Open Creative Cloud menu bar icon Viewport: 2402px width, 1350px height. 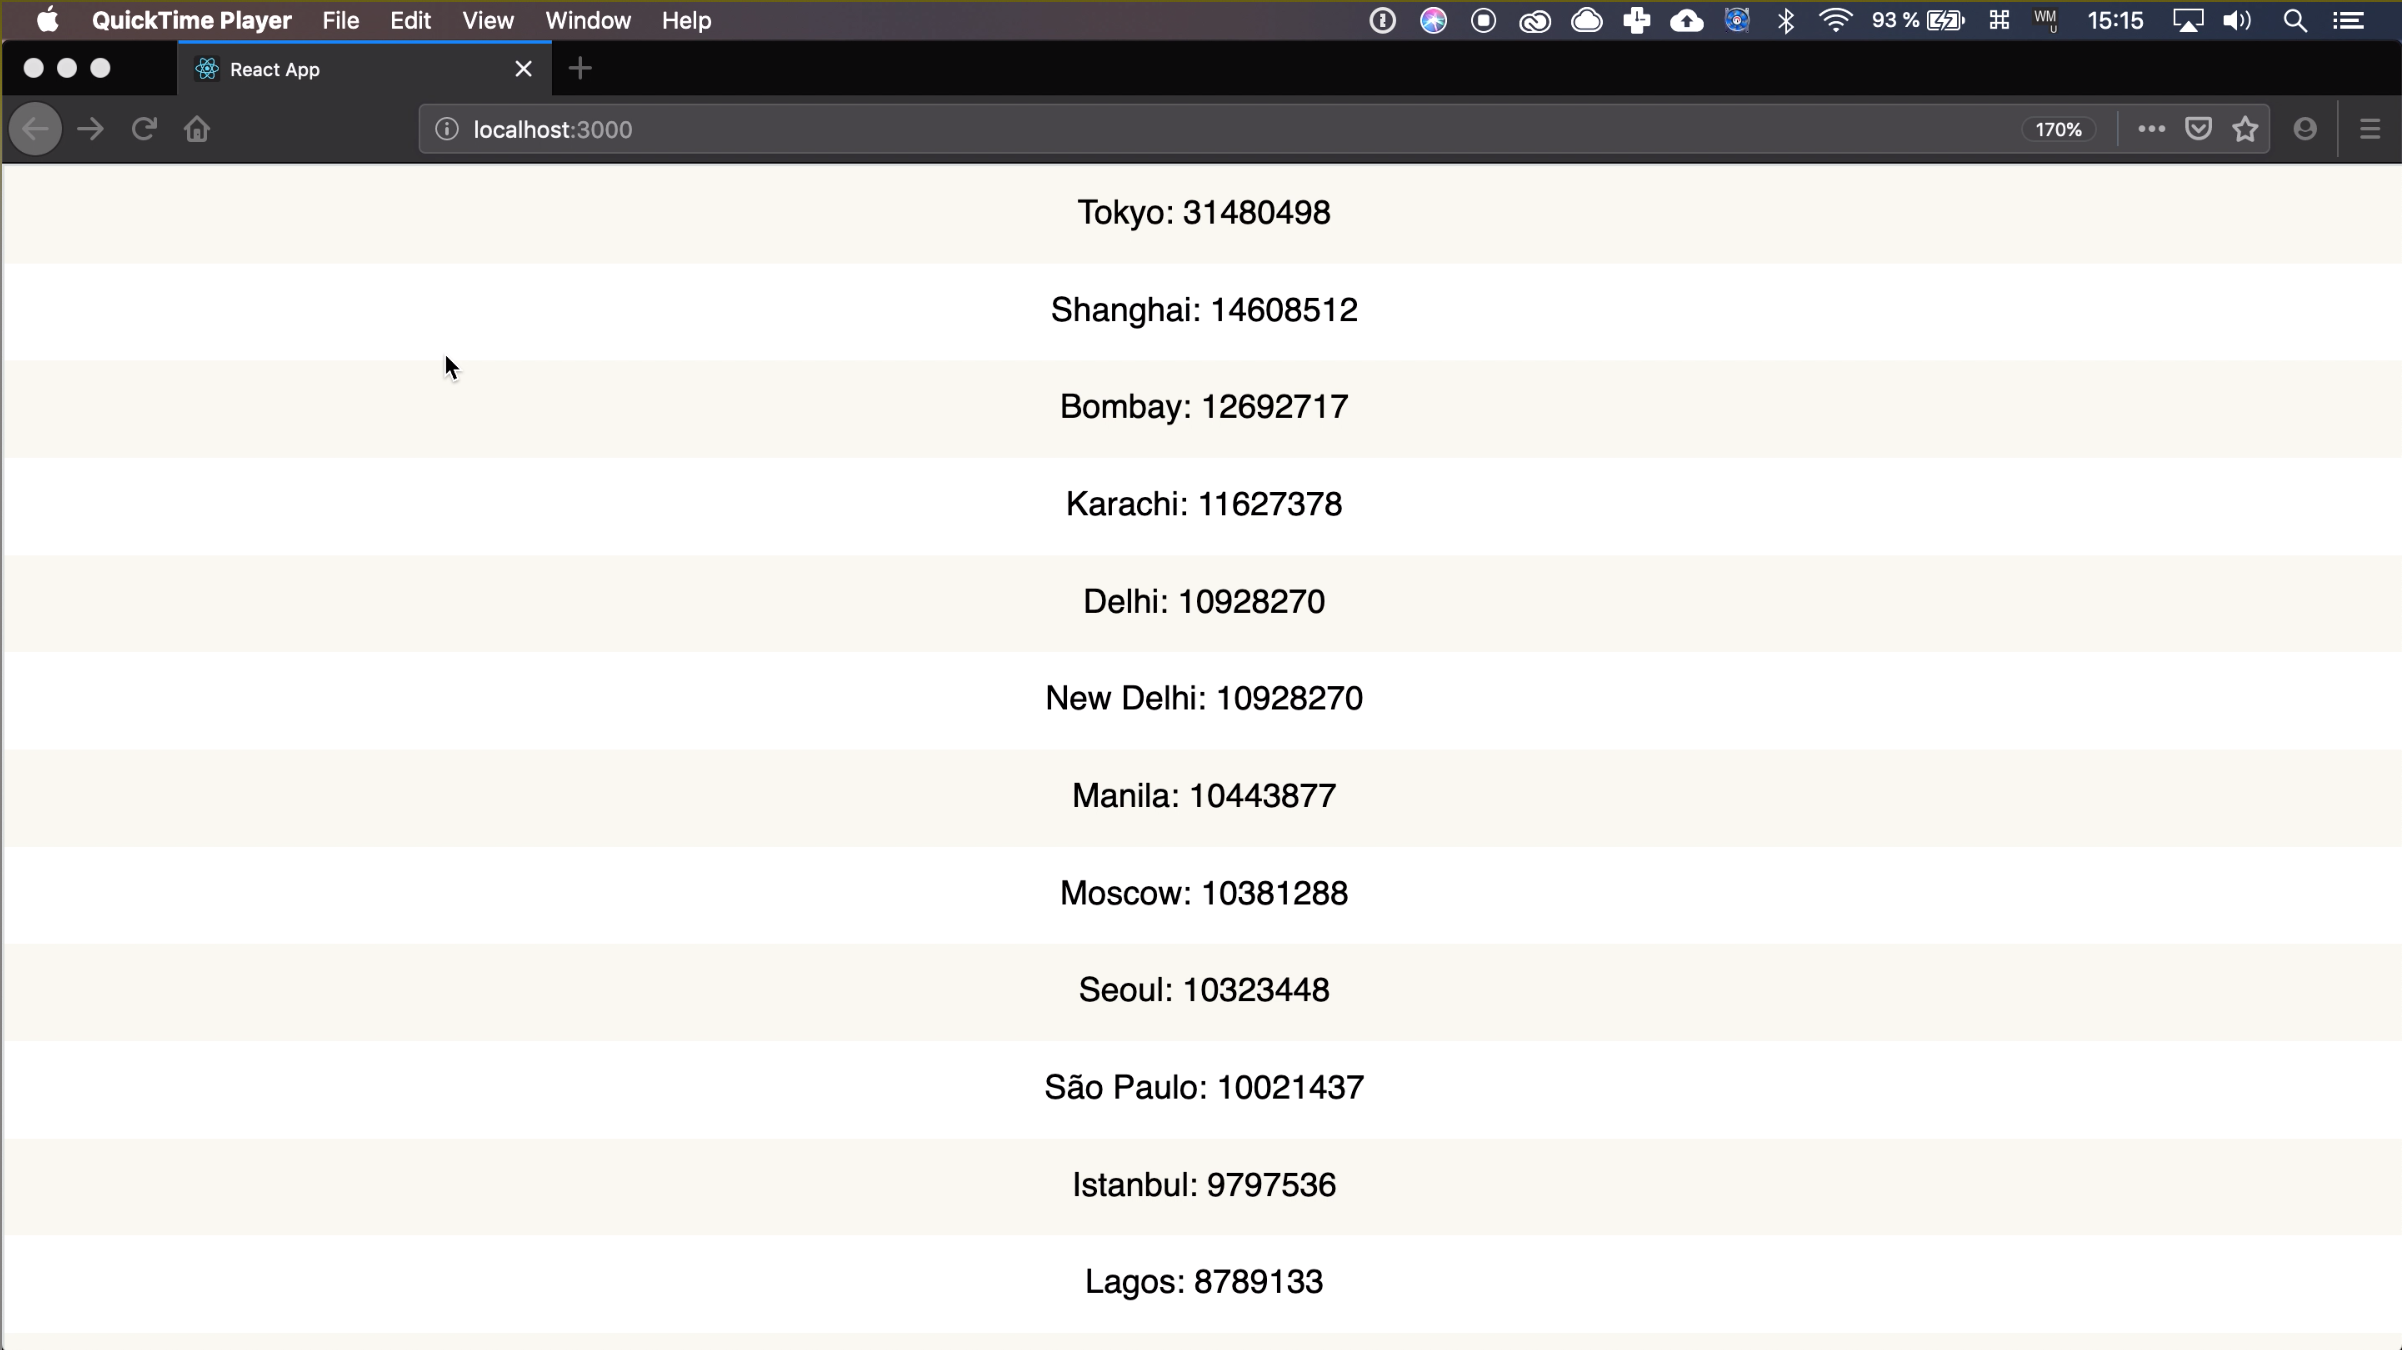coord(1535,20)
